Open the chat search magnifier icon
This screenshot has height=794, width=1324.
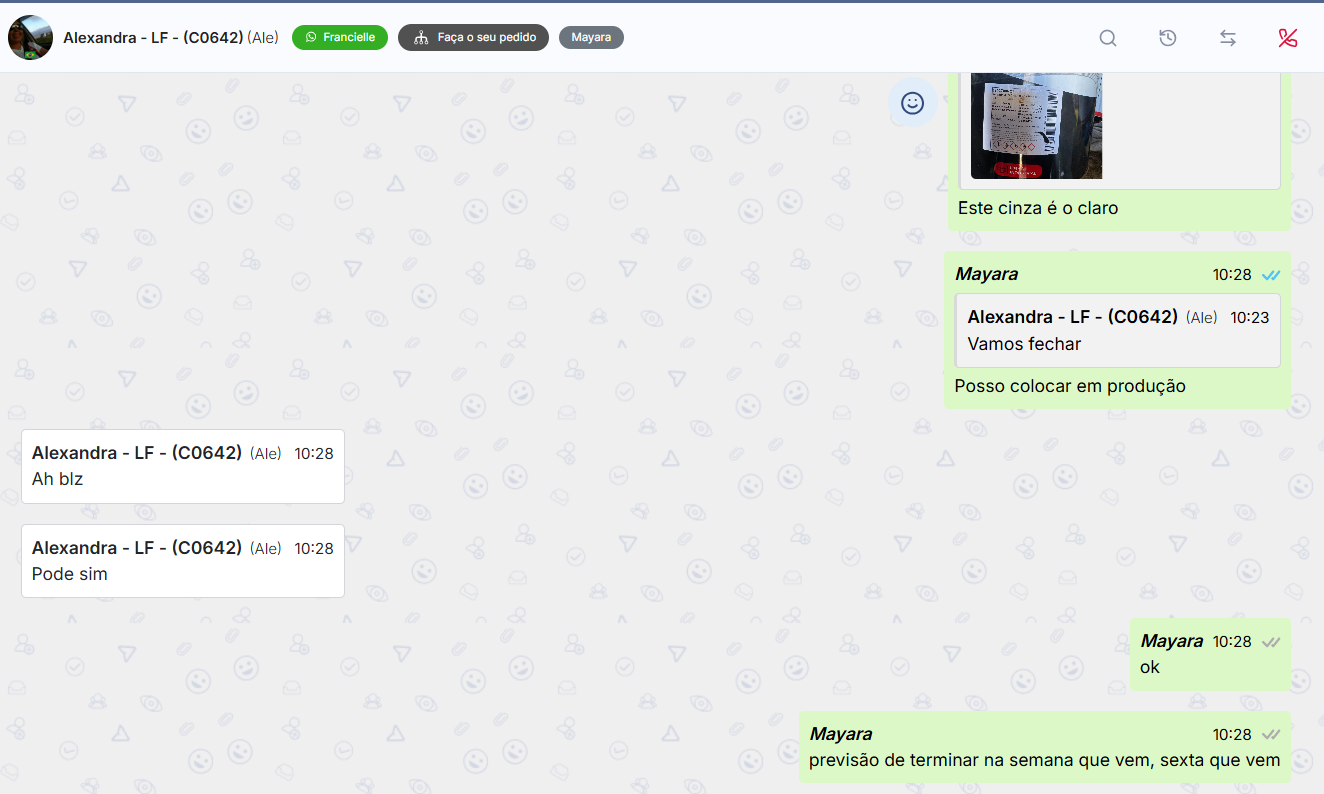tap(1107, 38)
